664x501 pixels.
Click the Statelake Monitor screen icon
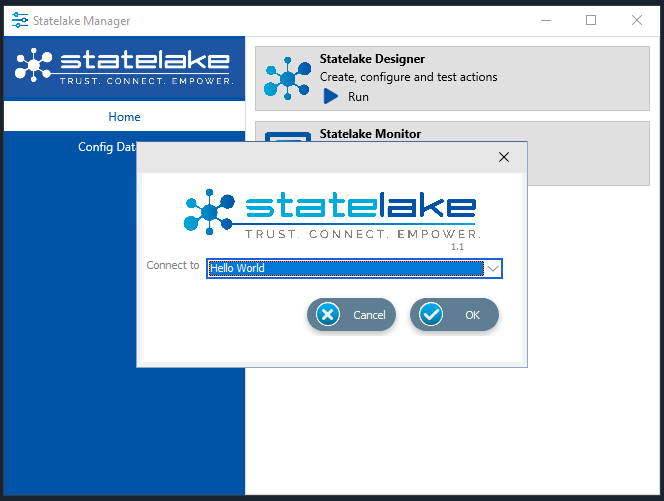288,137
